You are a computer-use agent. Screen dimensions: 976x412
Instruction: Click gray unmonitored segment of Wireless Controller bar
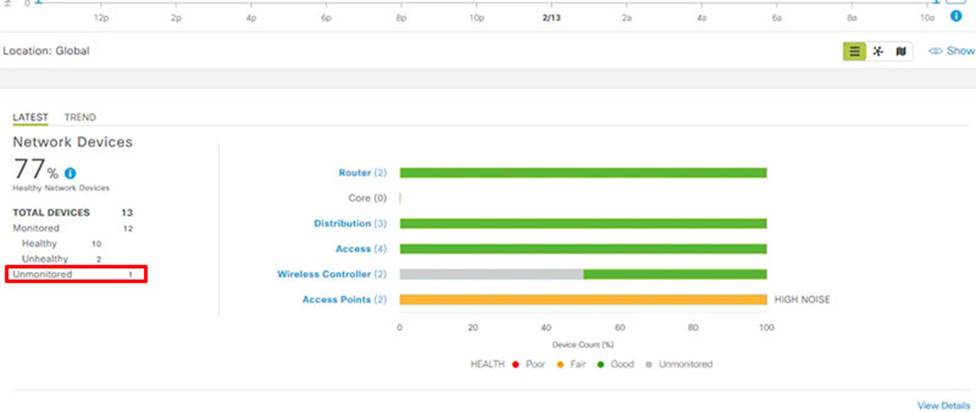(490, 274)
